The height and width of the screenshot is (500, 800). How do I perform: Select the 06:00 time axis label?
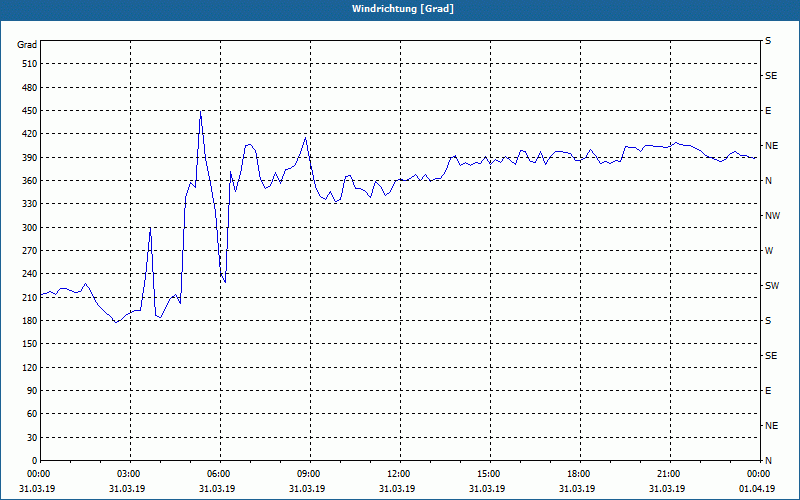click(x=218, y=474)
